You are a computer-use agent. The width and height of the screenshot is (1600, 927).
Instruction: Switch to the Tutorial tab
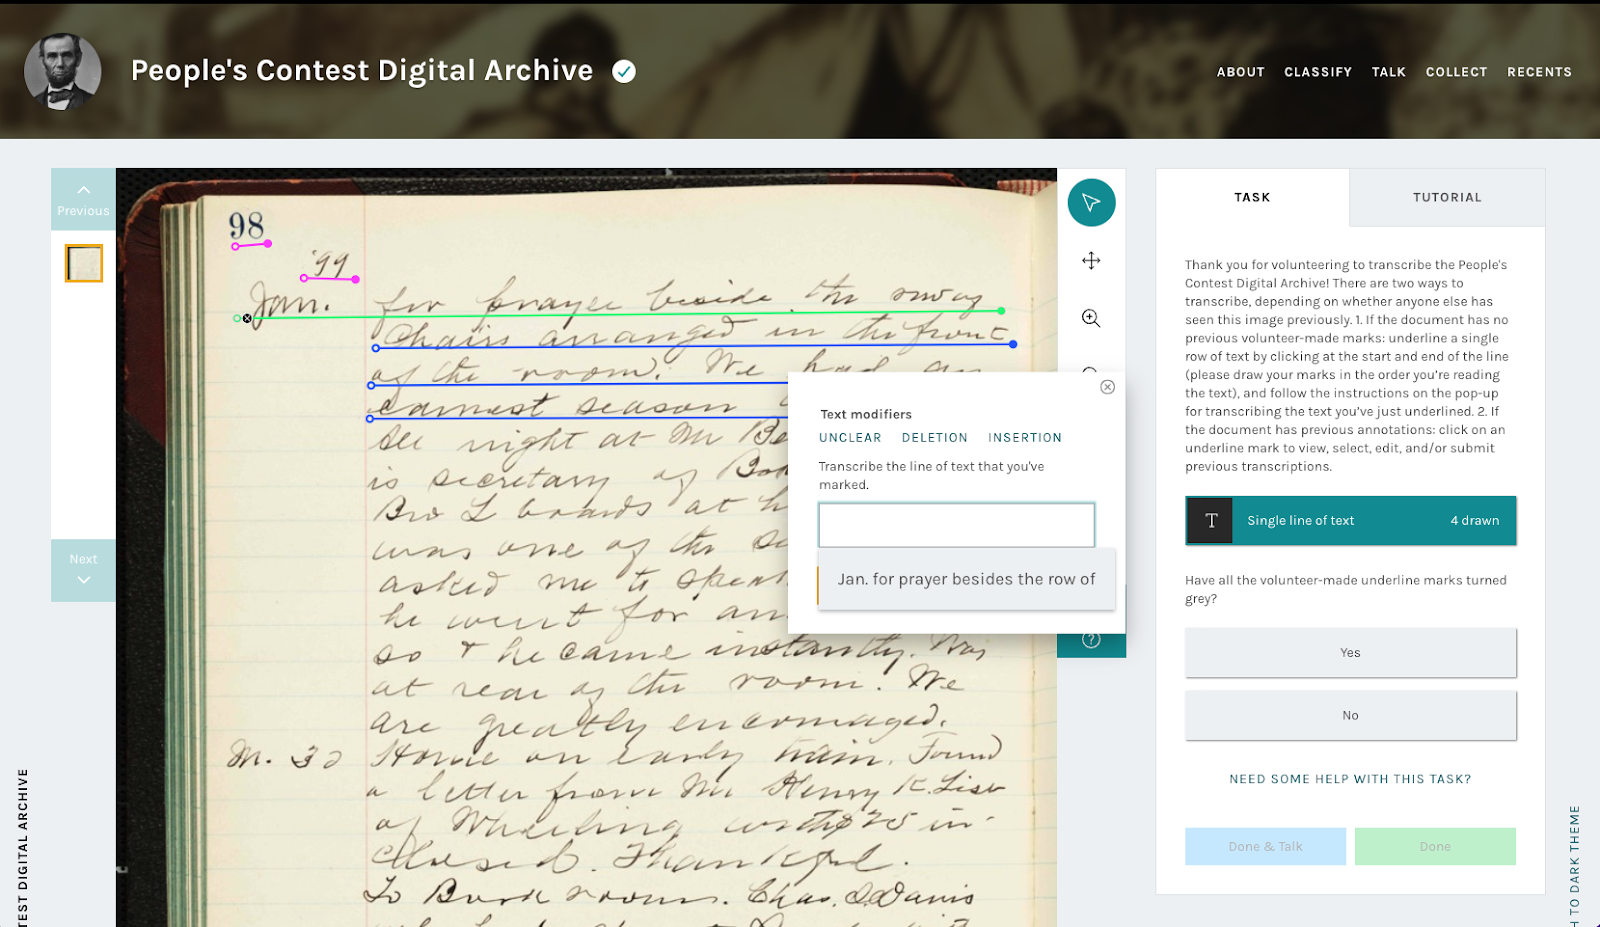[1446, 198]
